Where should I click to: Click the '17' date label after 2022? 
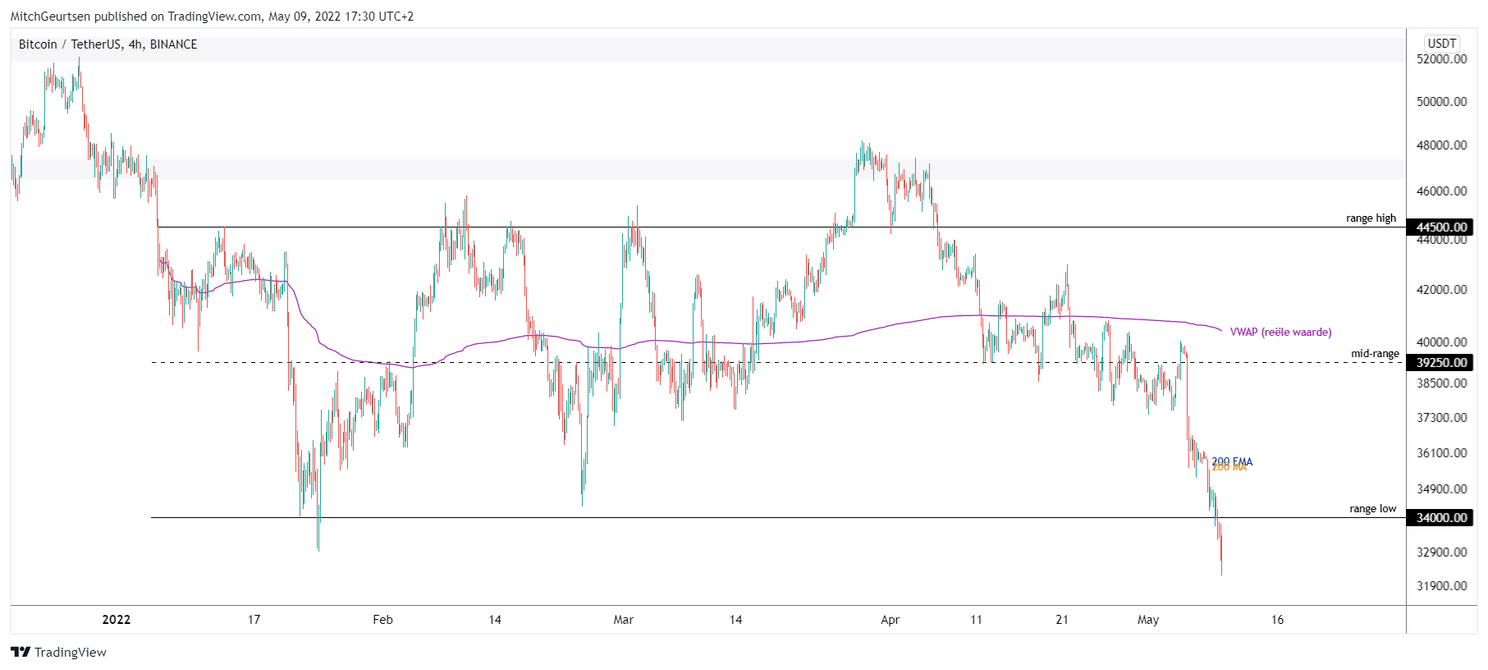click(x=254, y=620)
